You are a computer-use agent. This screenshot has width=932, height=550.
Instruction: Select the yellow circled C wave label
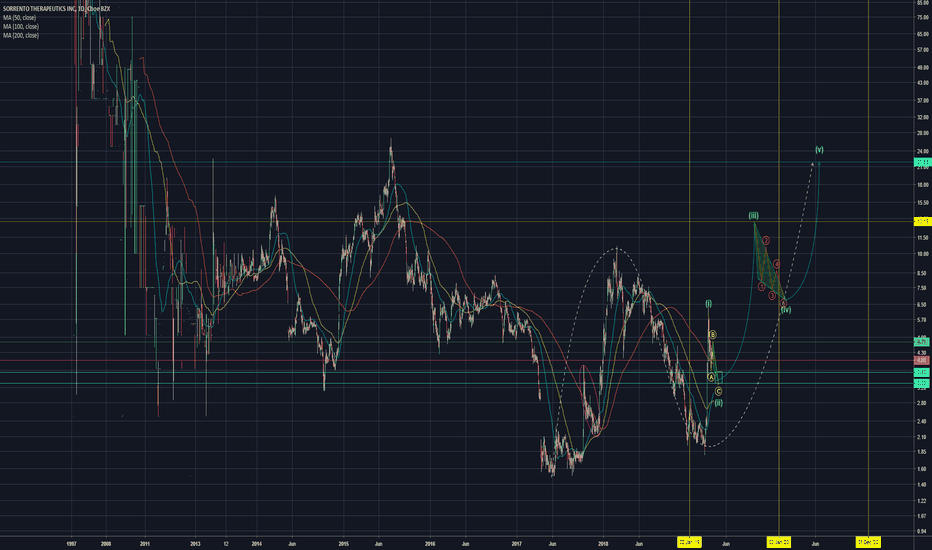click(718, 391)
